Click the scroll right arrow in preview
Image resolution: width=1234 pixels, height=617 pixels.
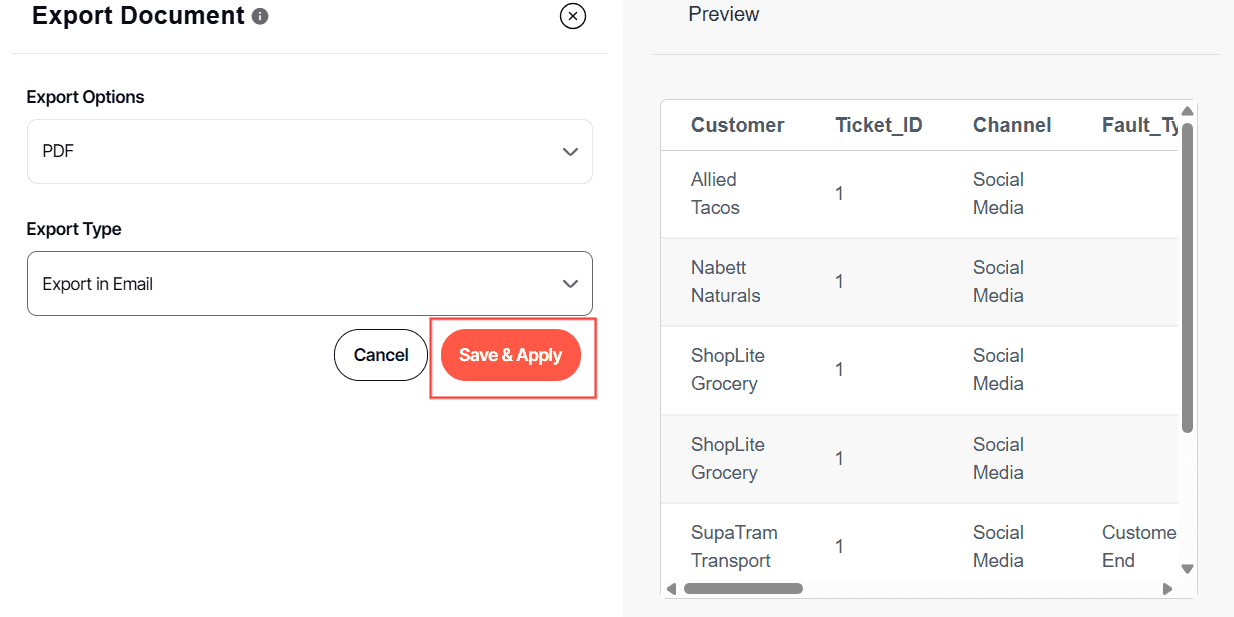pos(1167,589)
